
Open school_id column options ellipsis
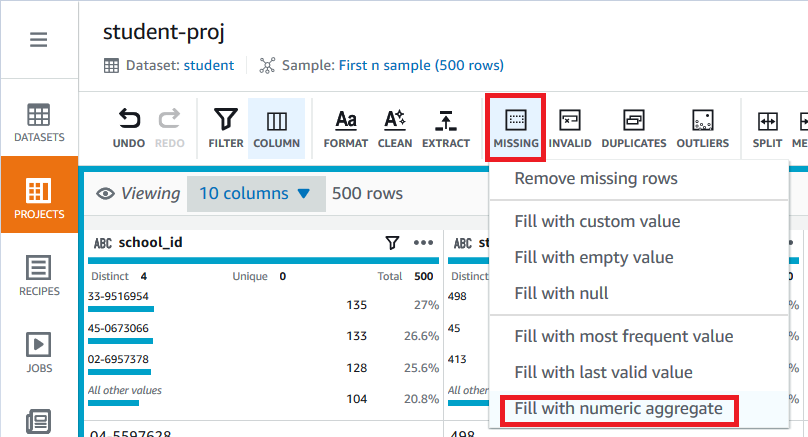[423, 243]
